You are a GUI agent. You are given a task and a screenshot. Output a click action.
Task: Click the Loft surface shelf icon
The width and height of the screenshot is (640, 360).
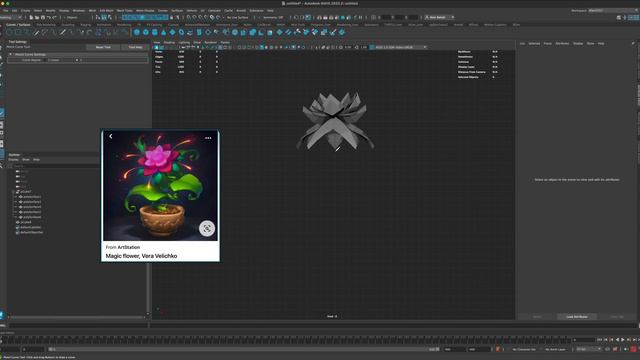[x=200, y=32]
